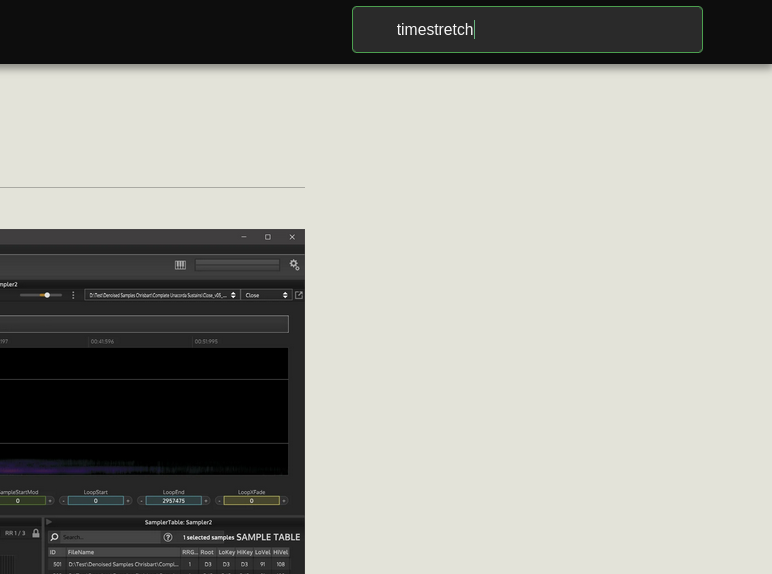Viewport: 772px width, 574px height.
Task: Decrease LoopStart value with minus button
Action: [63, 501]
